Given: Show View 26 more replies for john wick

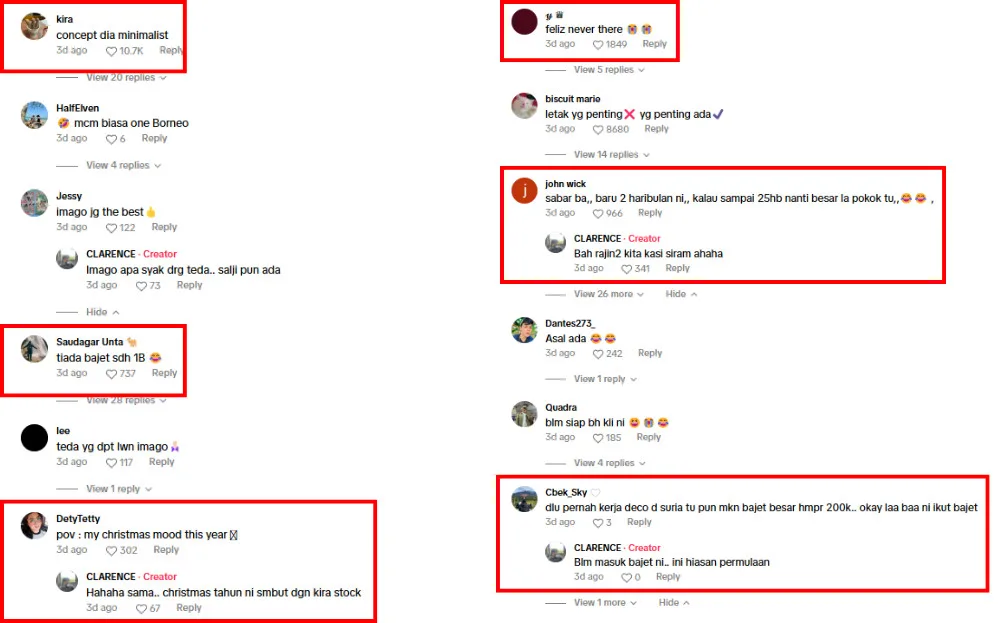Looking at the screenshot, I should point(609,294).
